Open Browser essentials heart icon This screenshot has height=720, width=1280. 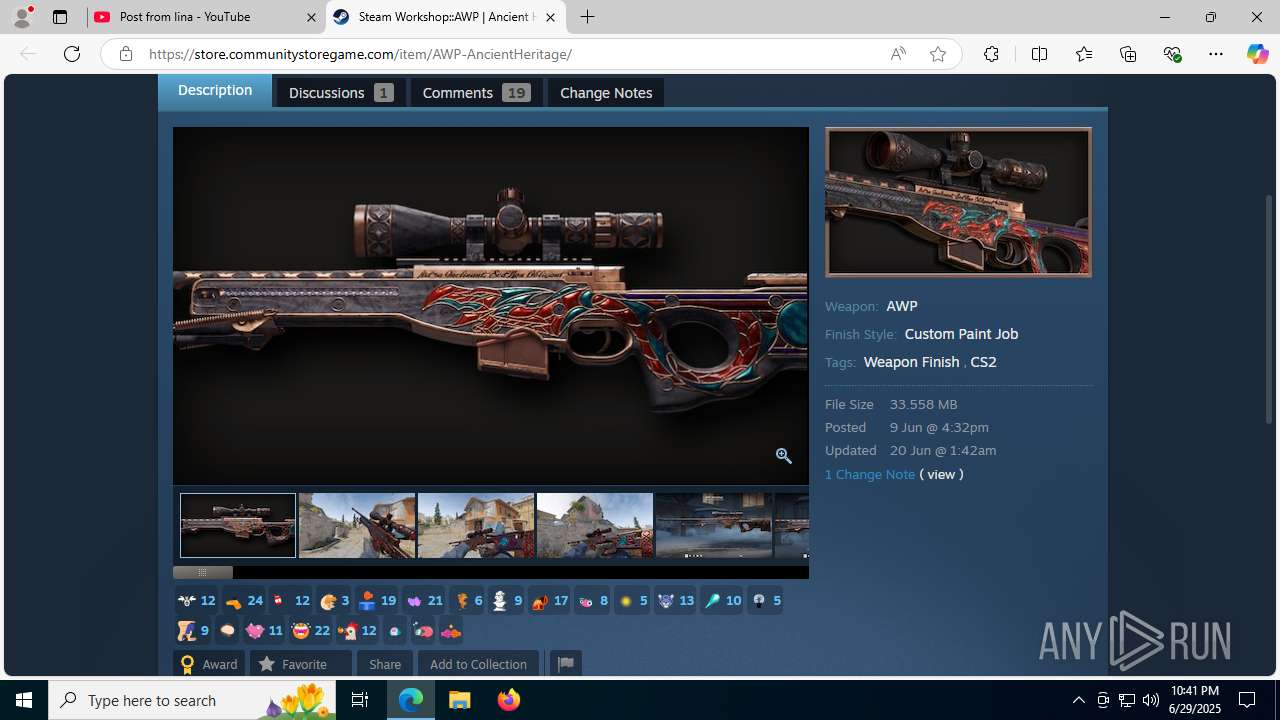pos(1172,54)
